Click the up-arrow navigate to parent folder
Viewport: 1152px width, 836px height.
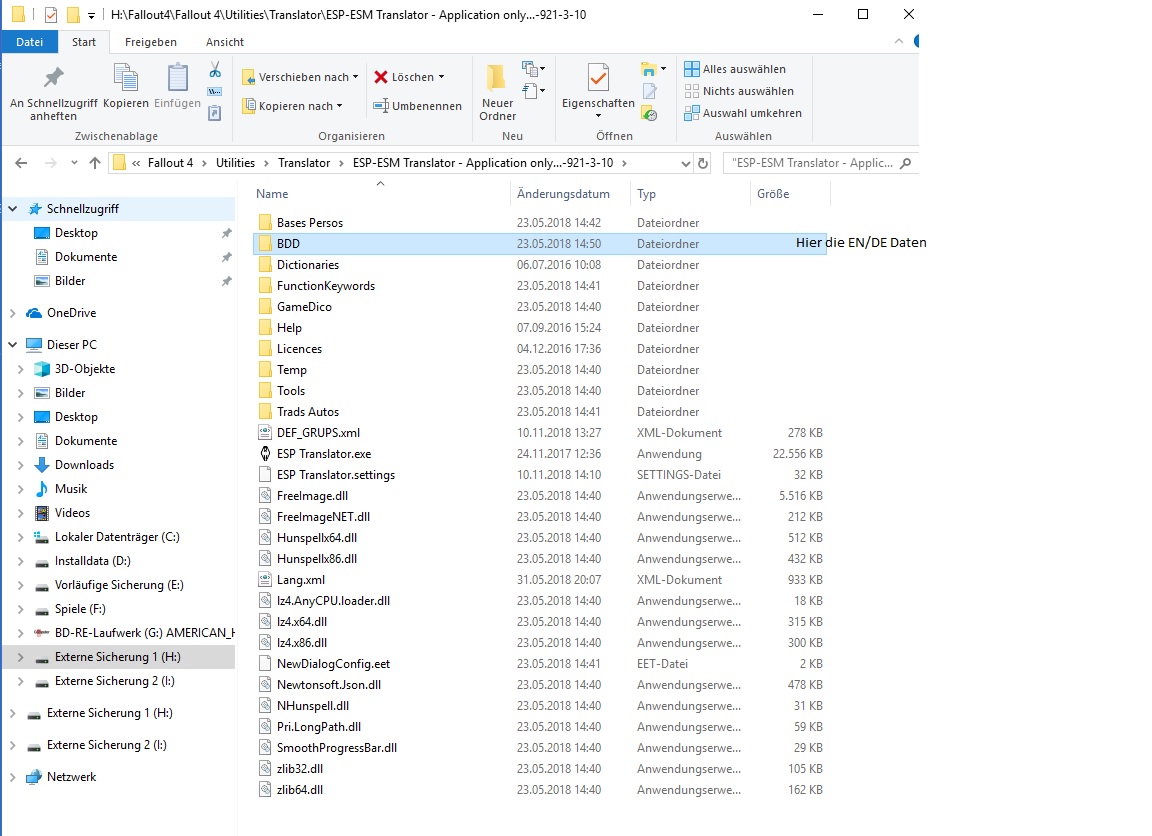(95, 163)
